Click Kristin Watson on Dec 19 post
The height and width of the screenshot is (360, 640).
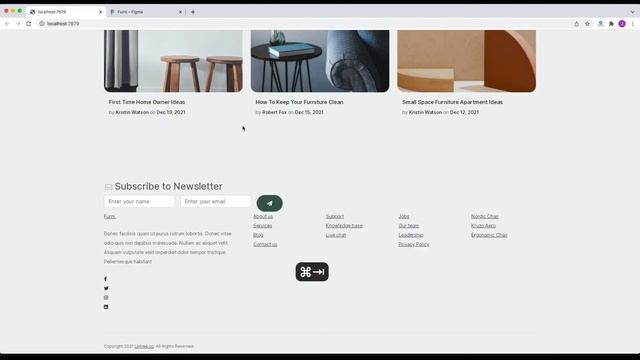[x=132, y=112]
